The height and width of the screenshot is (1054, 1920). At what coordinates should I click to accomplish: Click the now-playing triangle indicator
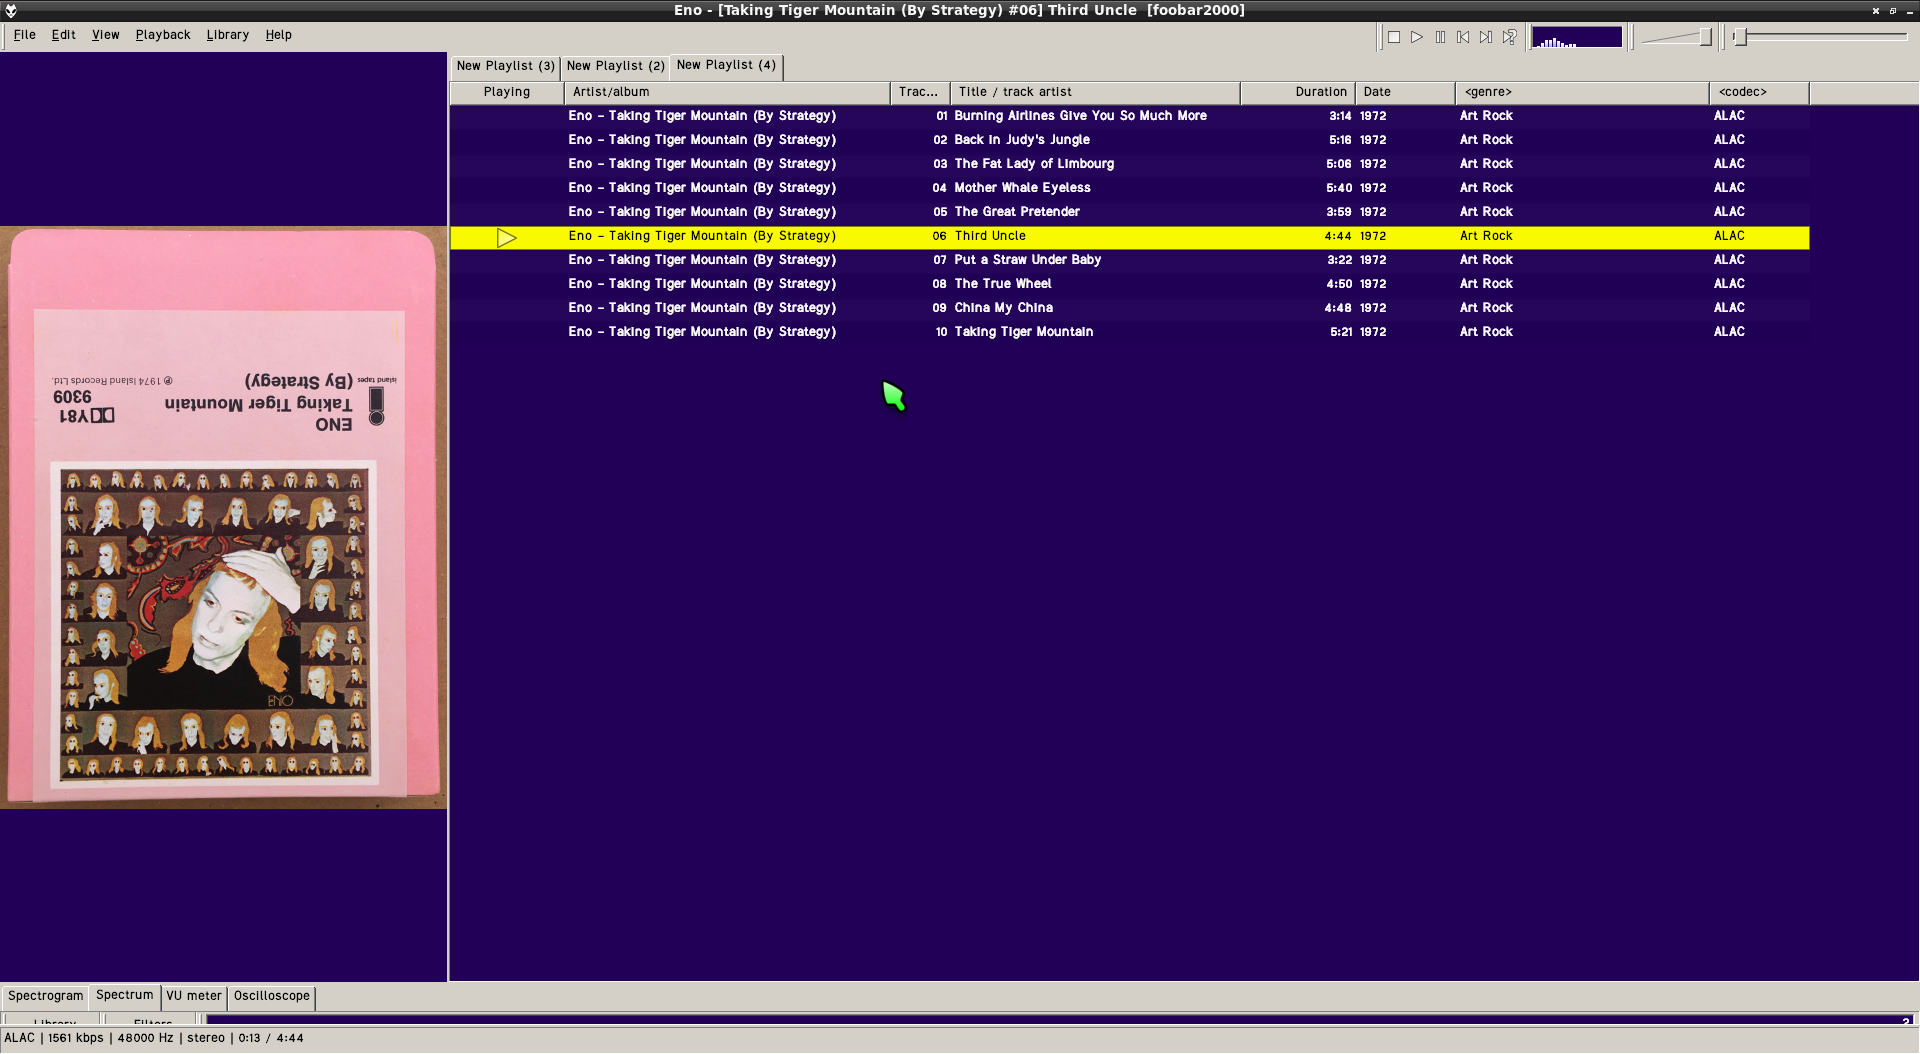click(x=506, y=237)
